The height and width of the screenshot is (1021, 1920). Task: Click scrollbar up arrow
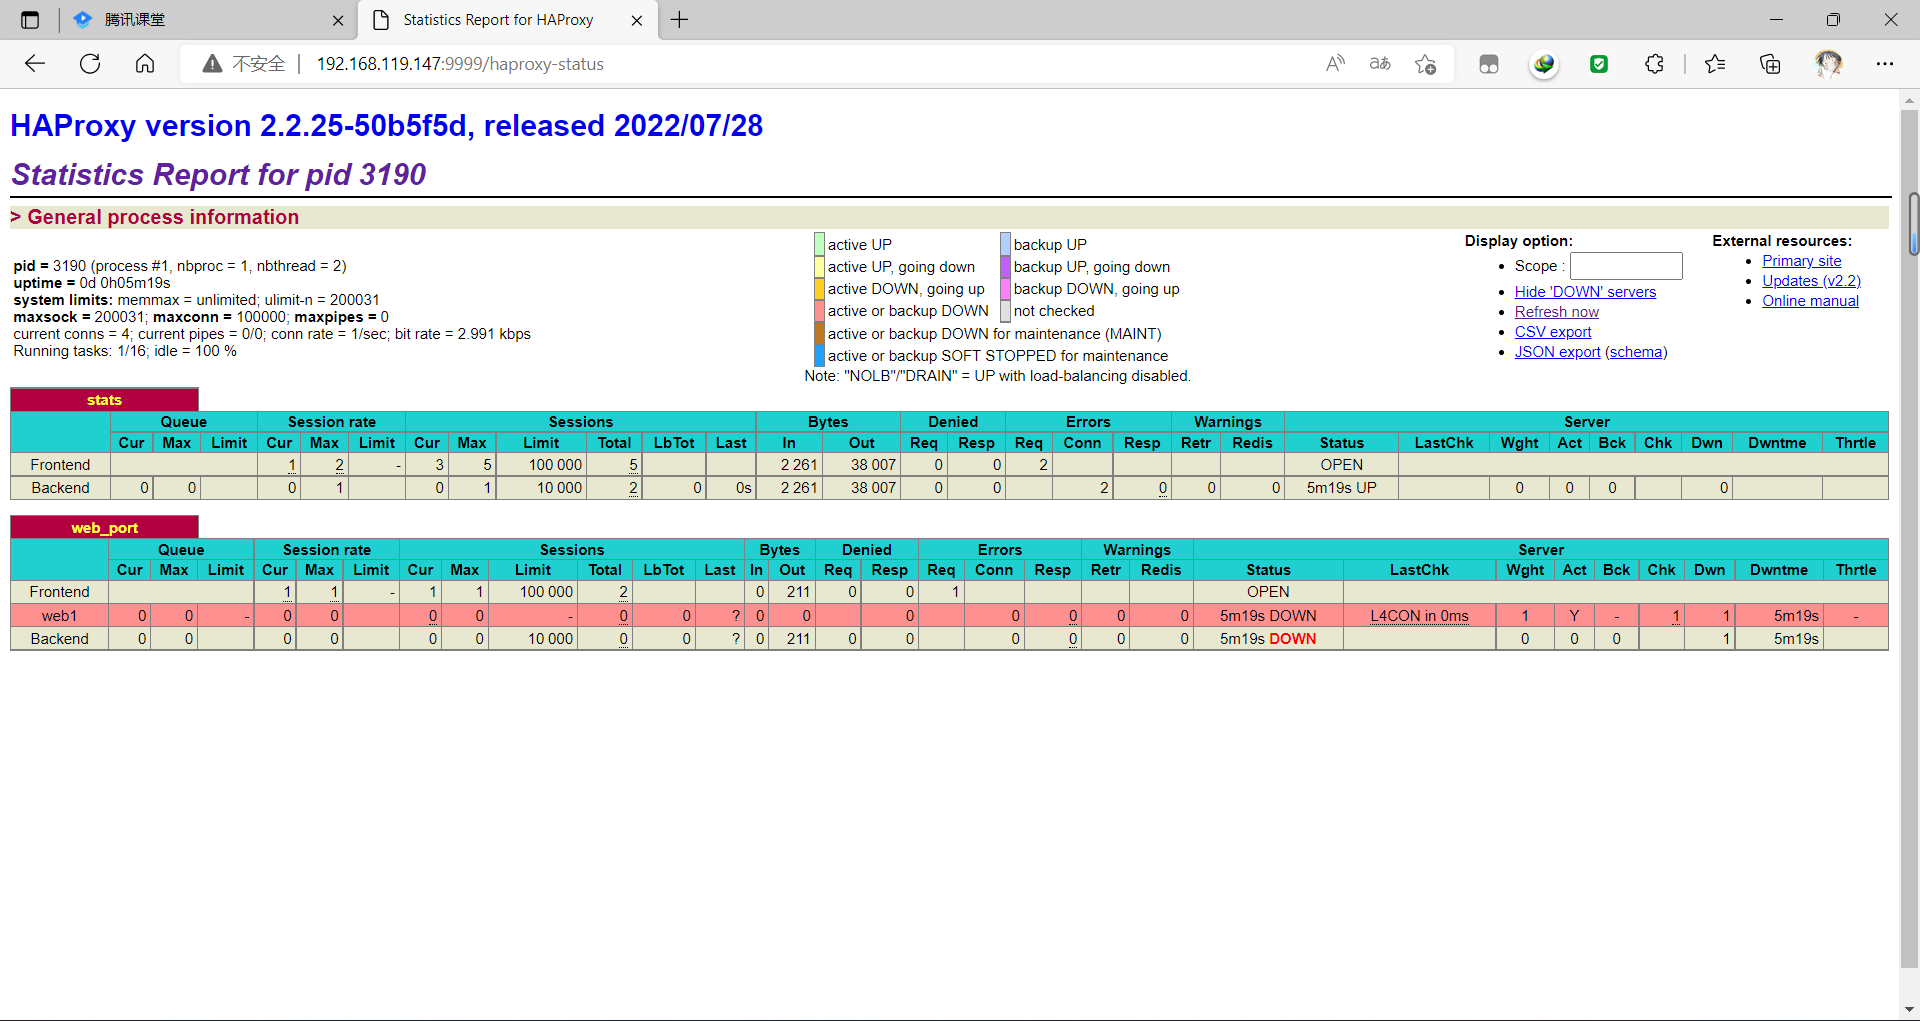pos(1910,100)
